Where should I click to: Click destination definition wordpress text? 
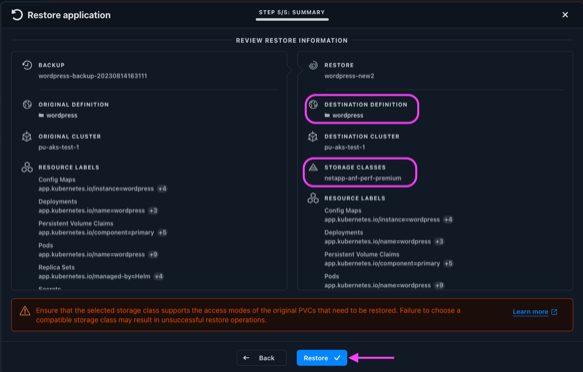click(x=348, y=116)
